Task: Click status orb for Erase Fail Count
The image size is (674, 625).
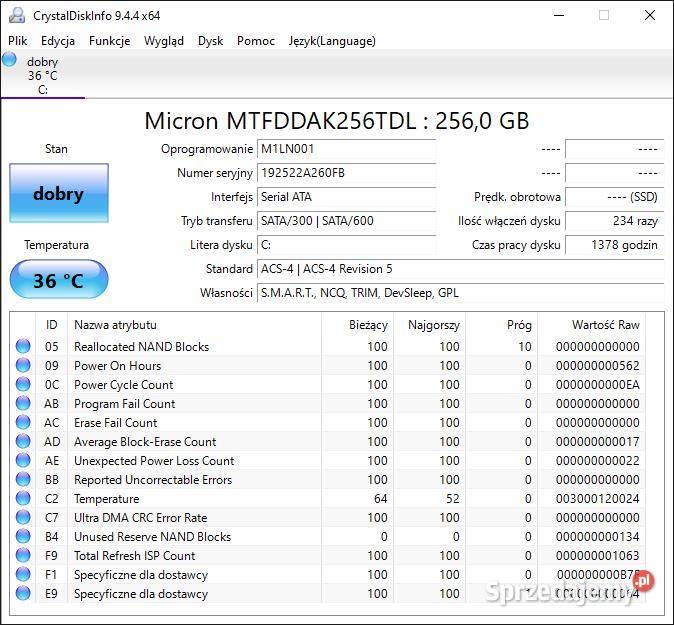Action: tap(23, 422)
